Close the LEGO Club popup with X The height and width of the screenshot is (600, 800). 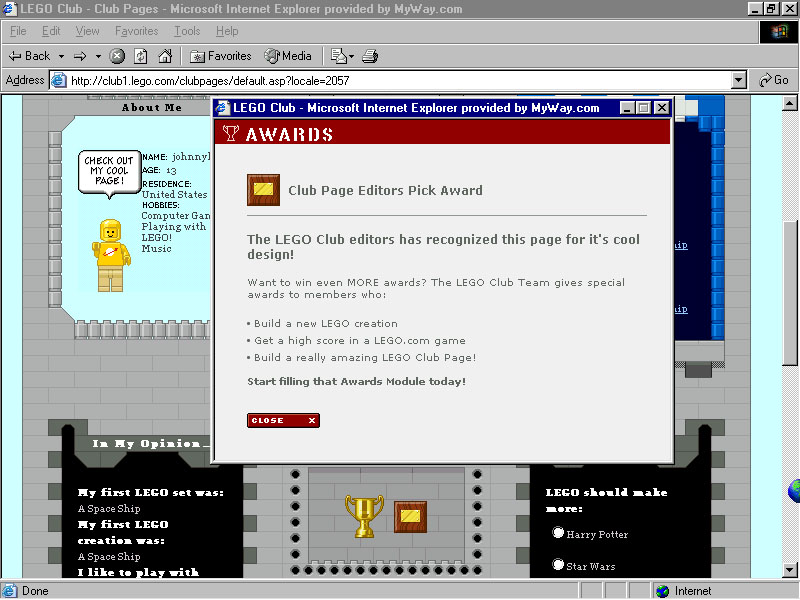(x=662, y=108)
